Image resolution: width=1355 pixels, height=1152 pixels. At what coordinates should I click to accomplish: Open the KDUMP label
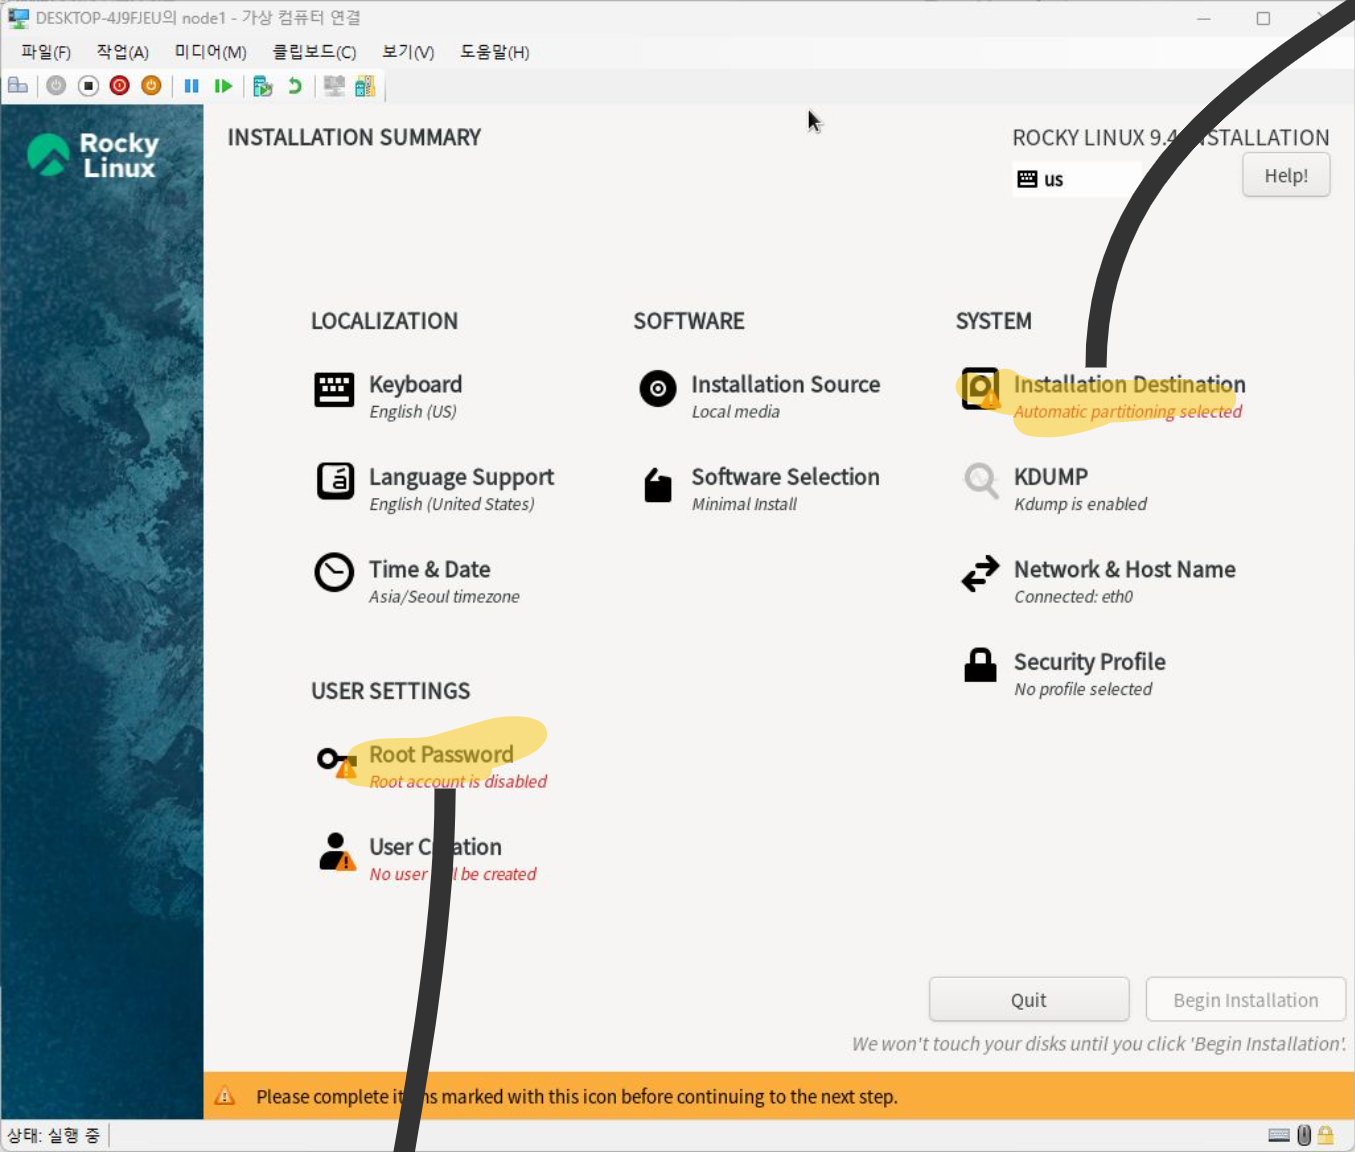[1051, 477]
